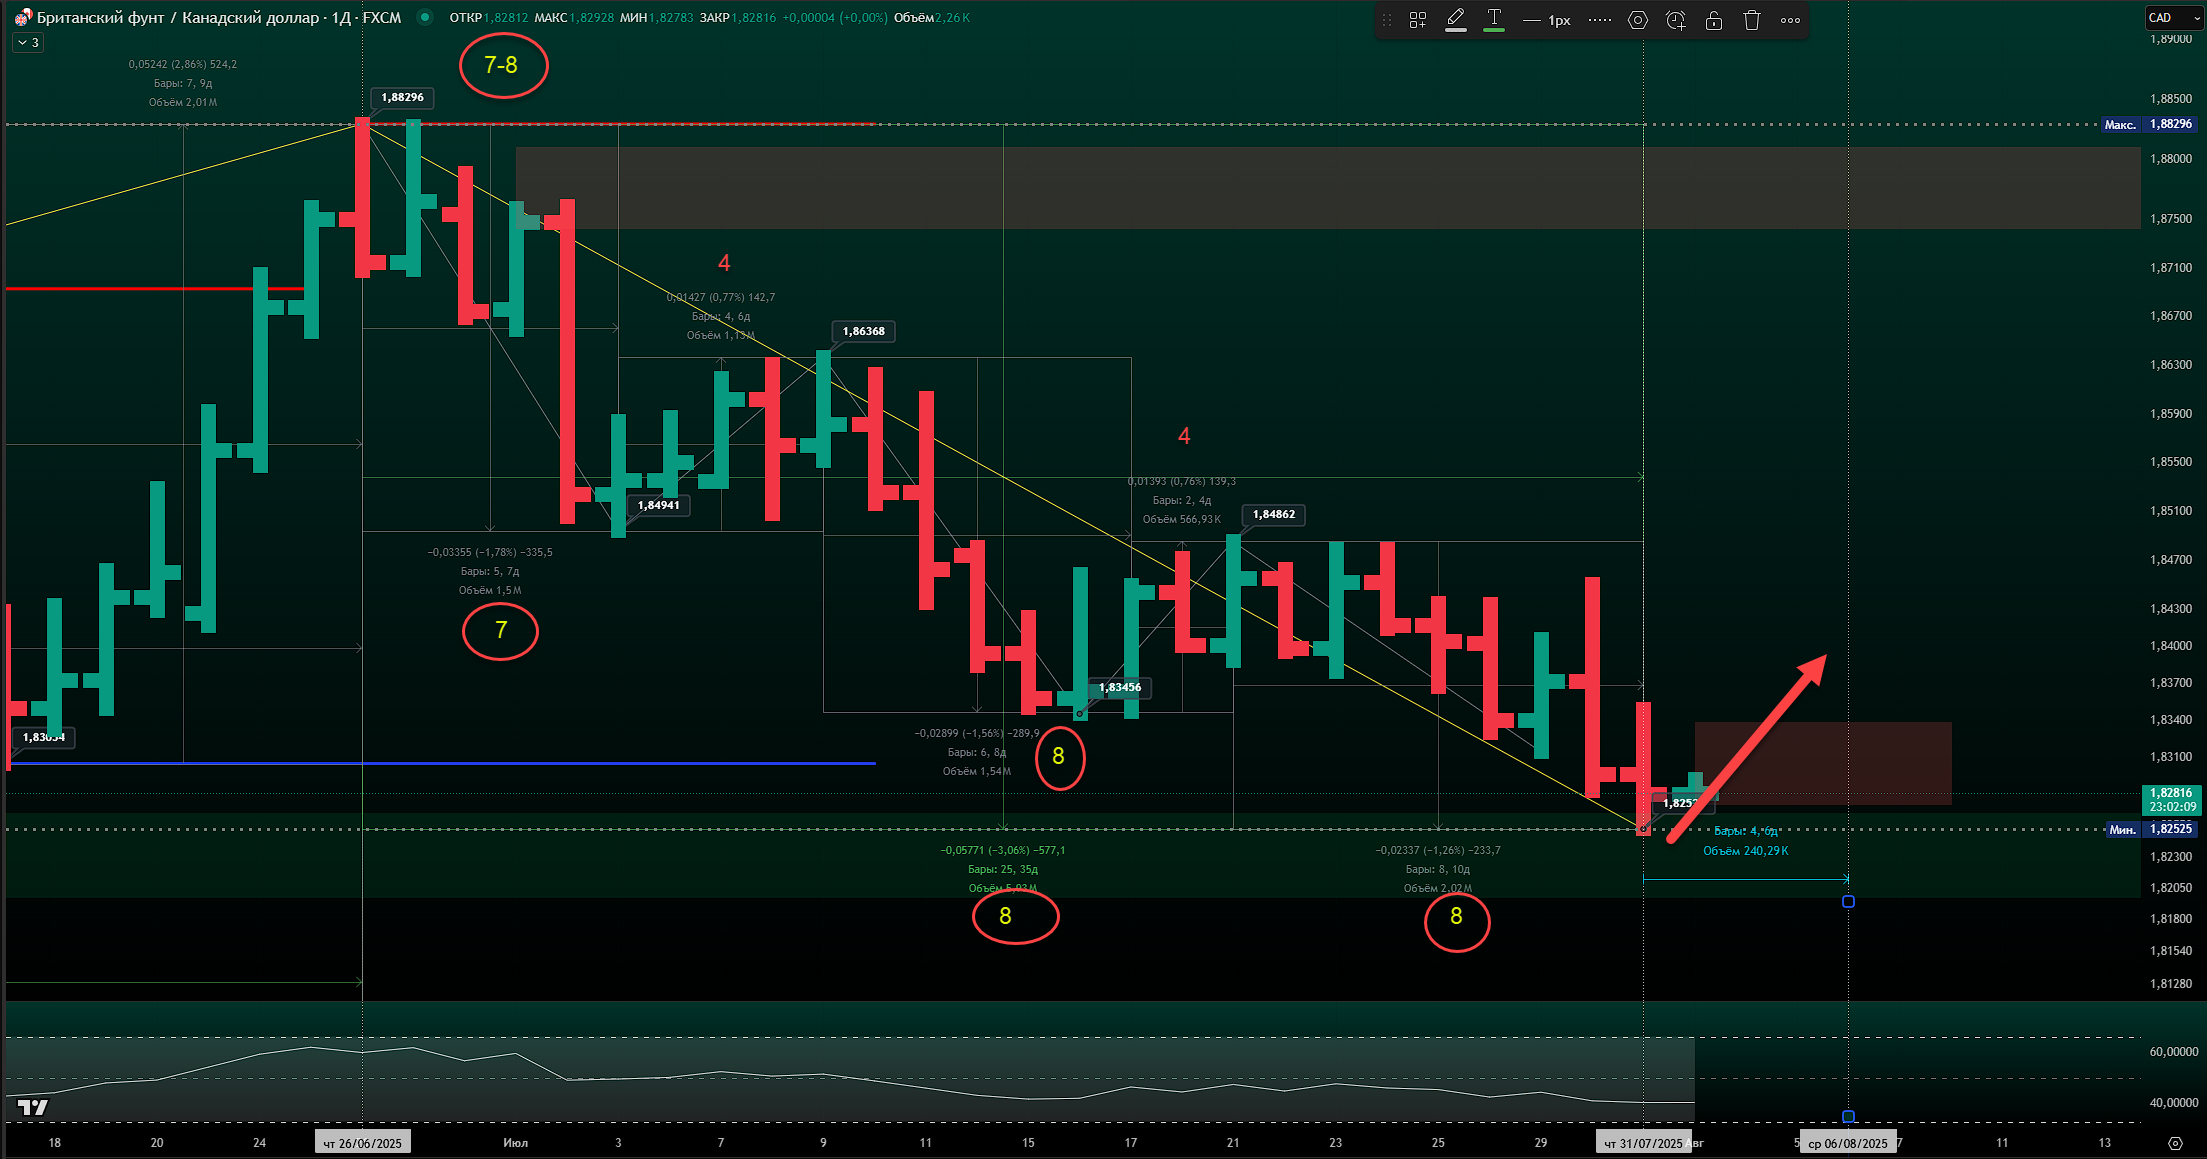Click the чт 26/06/2025 date label on the time axis
The height and width of the screenshot is (1159, 2207).
363,1143
